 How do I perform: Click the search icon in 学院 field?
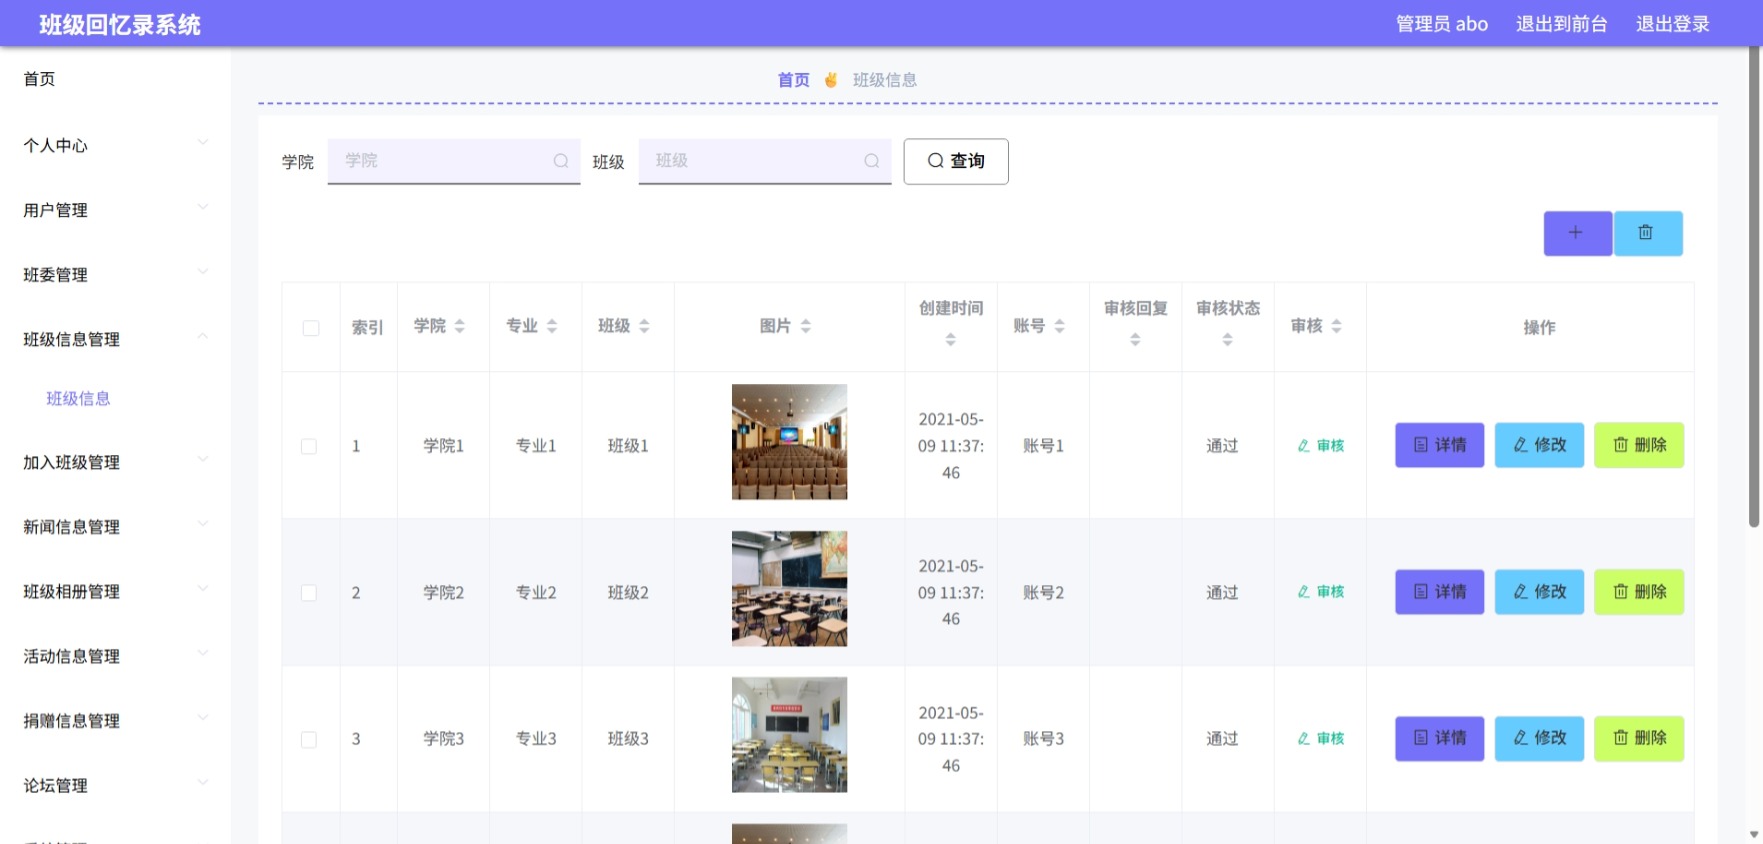coord(561,161)
